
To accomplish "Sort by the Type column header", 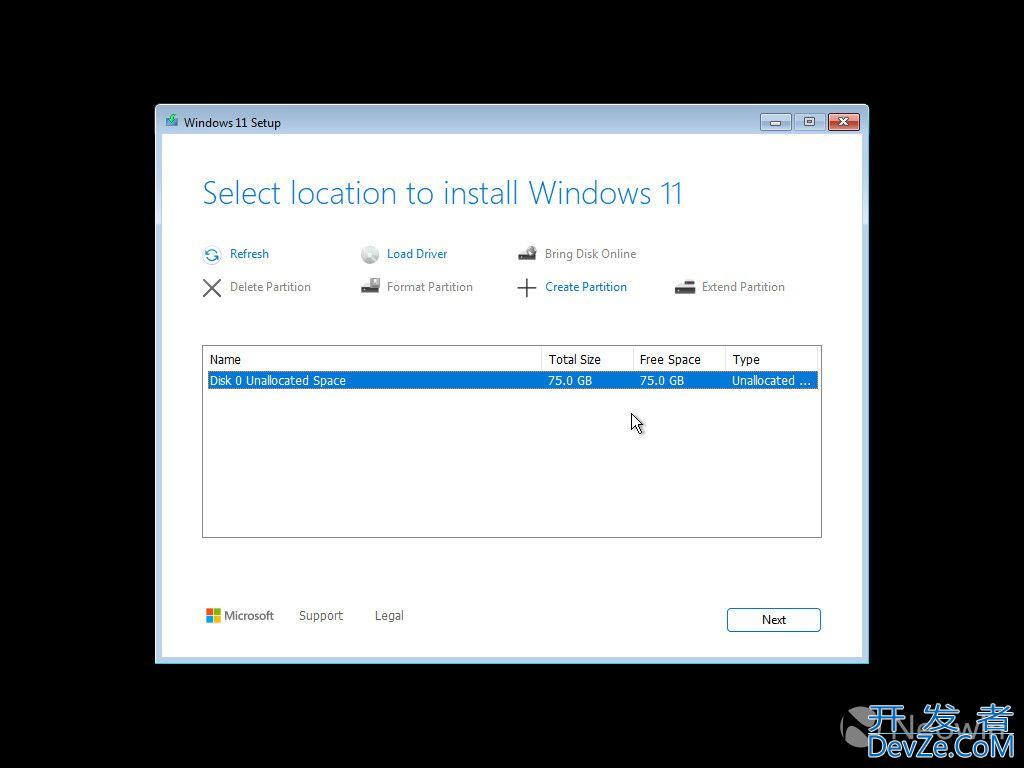I will point(771,359).
